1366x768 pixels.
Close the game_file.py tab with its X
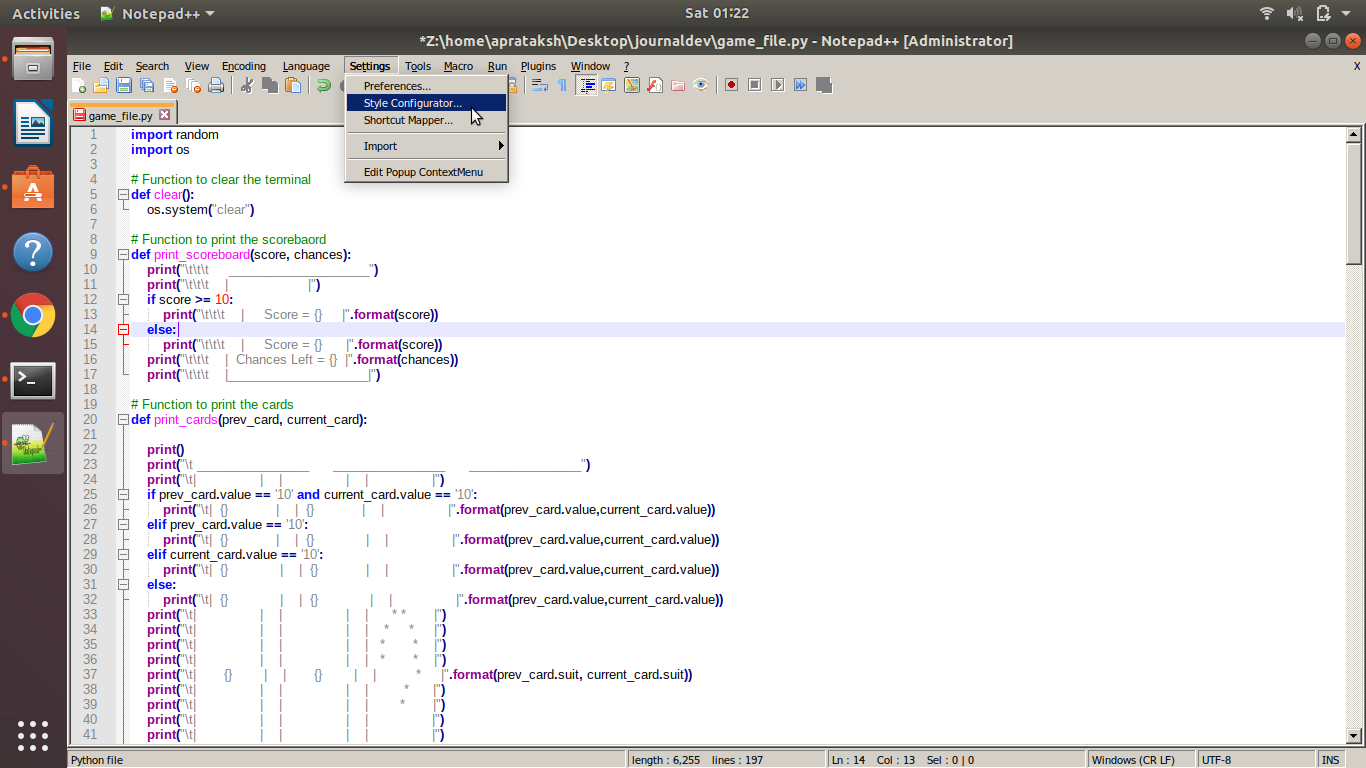165,114
